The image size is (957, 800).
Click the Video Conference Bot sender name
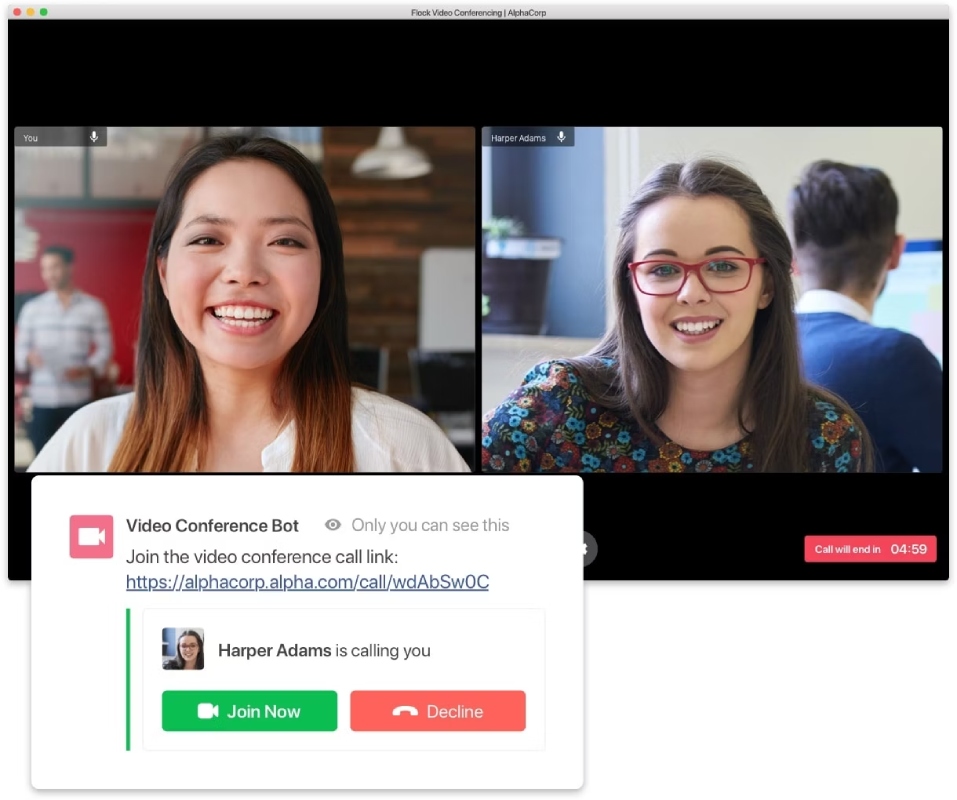click(212, 525)
